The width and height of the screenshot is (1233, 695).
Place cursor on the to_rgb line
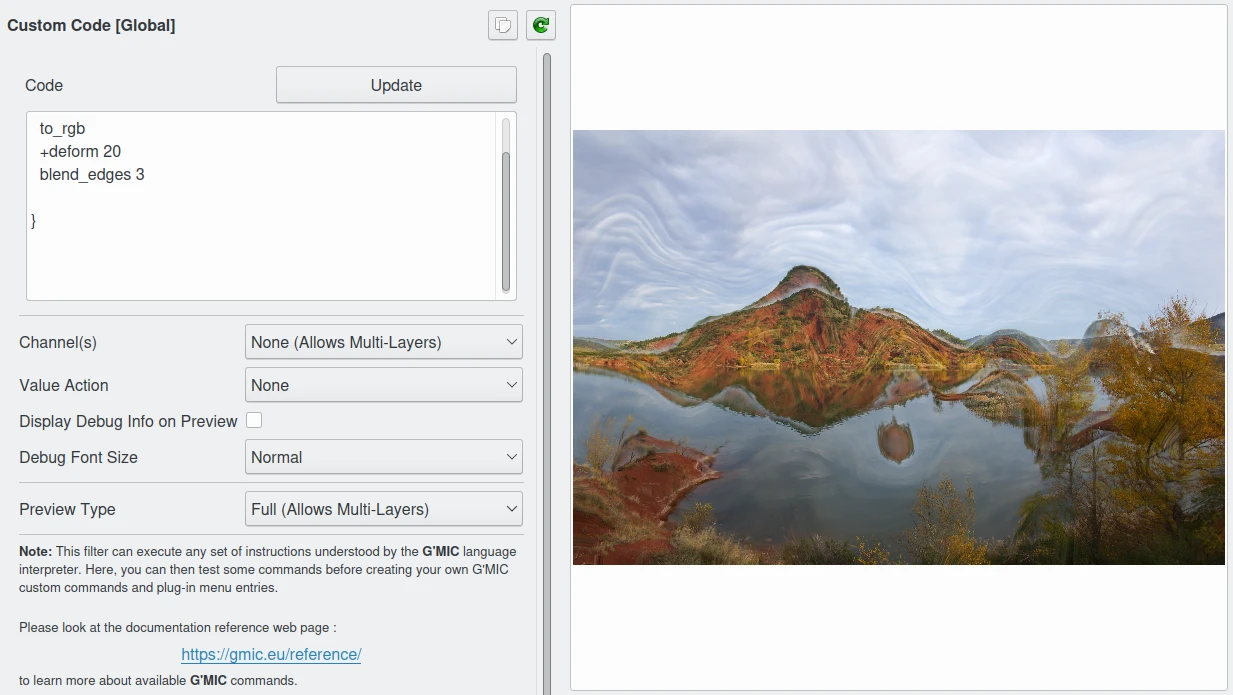62,129
